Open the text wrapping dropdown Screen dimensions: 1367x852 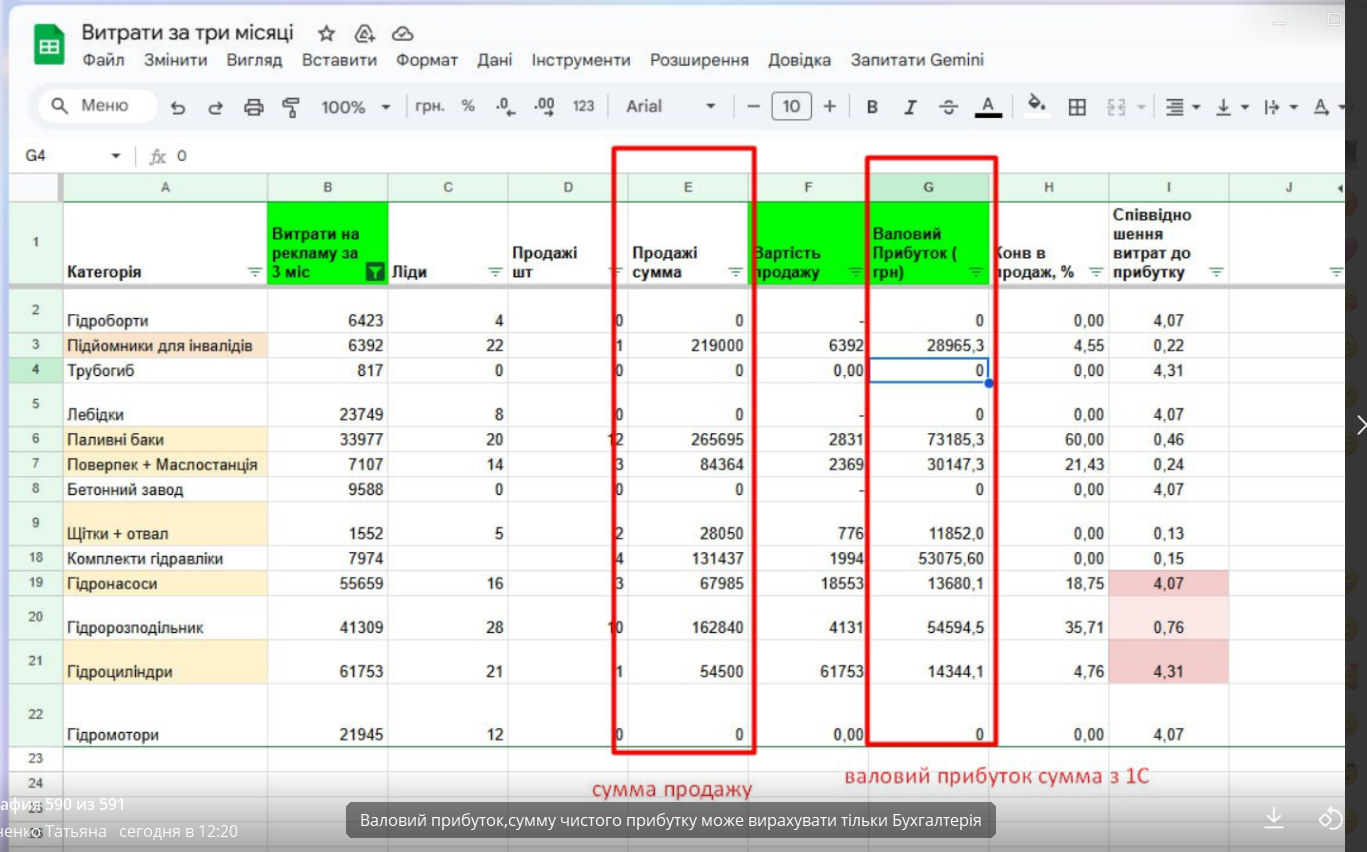click(x=1281, y=107)
